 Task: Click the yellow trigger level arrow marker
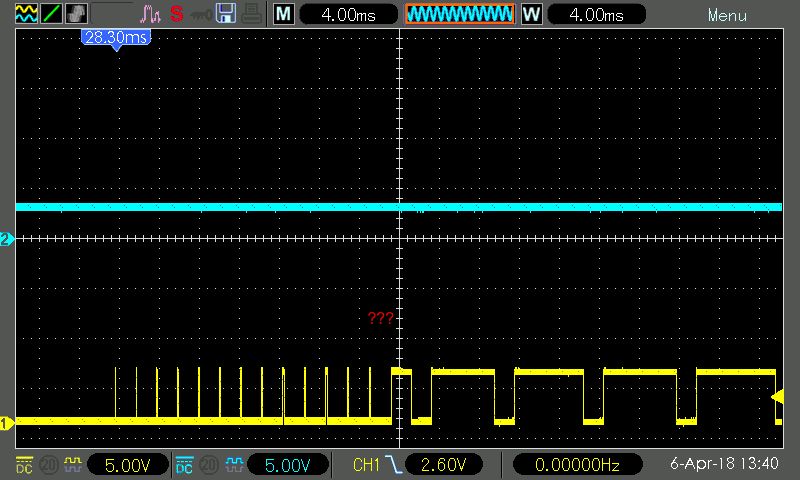(x=776, y=398)
